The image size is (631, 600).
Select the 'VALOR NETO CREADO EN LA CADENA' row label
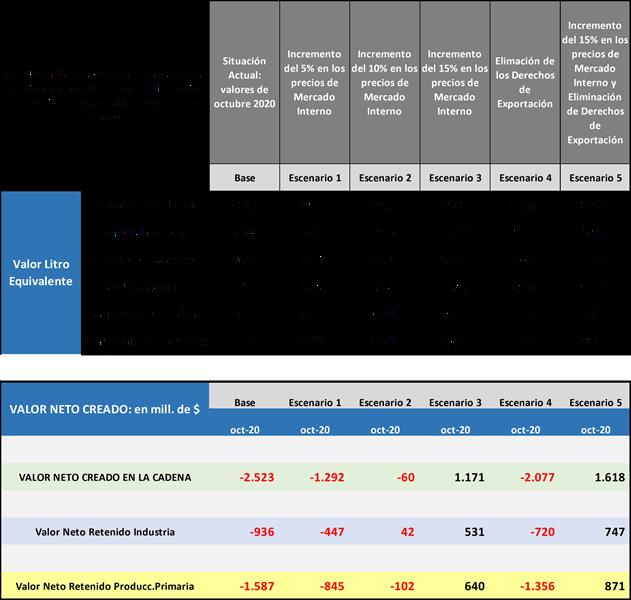coord(107,478)
